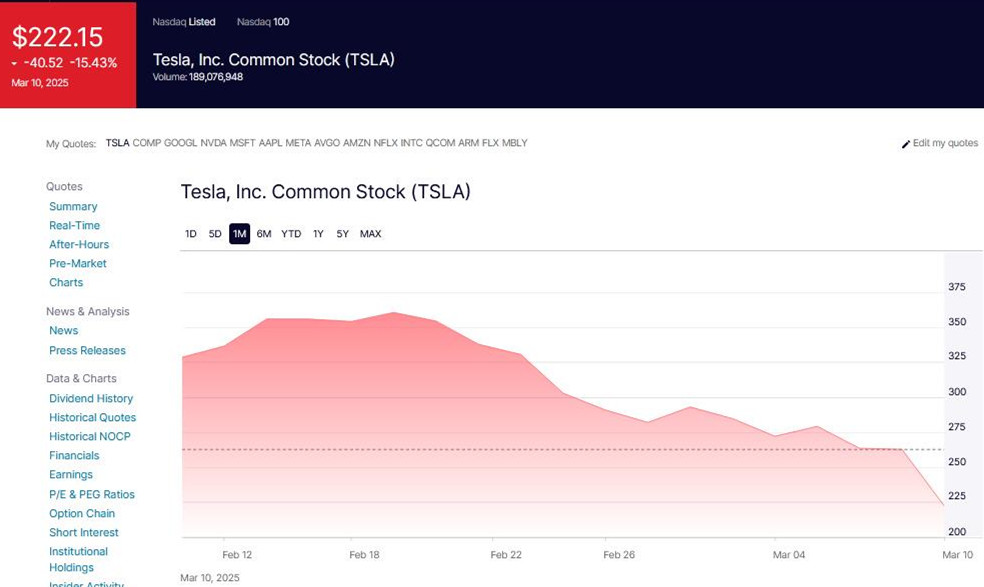Select the 1D chart range
This screenshot has width=984, height=587.
(x=190, y=234)
